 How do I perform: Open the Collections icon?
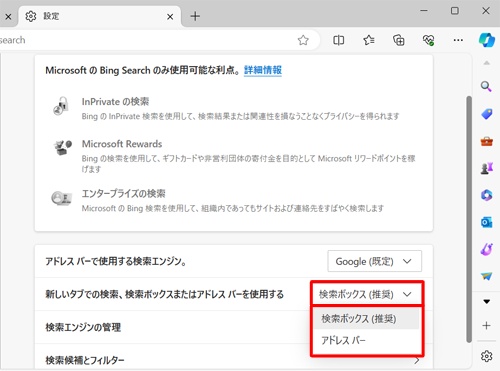tap(399, 40)
